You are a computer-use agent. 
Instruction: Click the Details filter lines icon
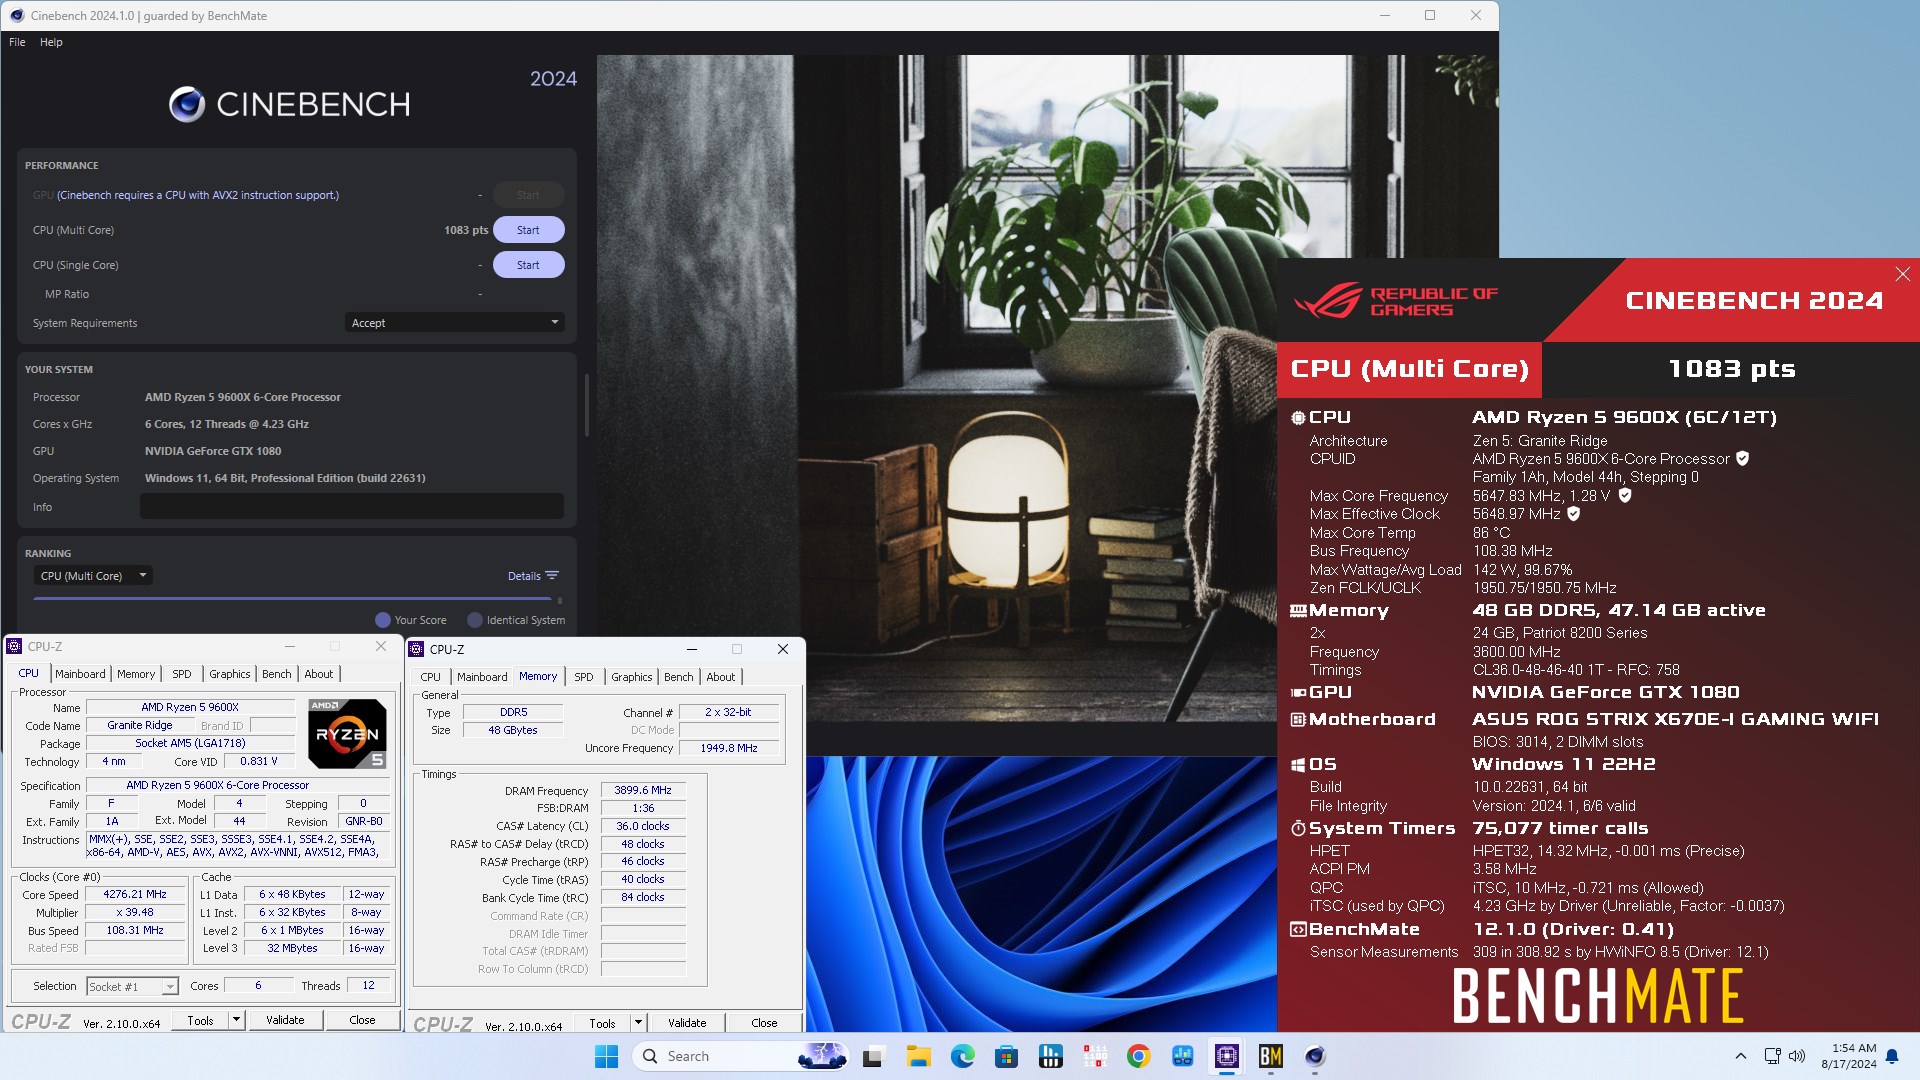click(x=552, y=575)
